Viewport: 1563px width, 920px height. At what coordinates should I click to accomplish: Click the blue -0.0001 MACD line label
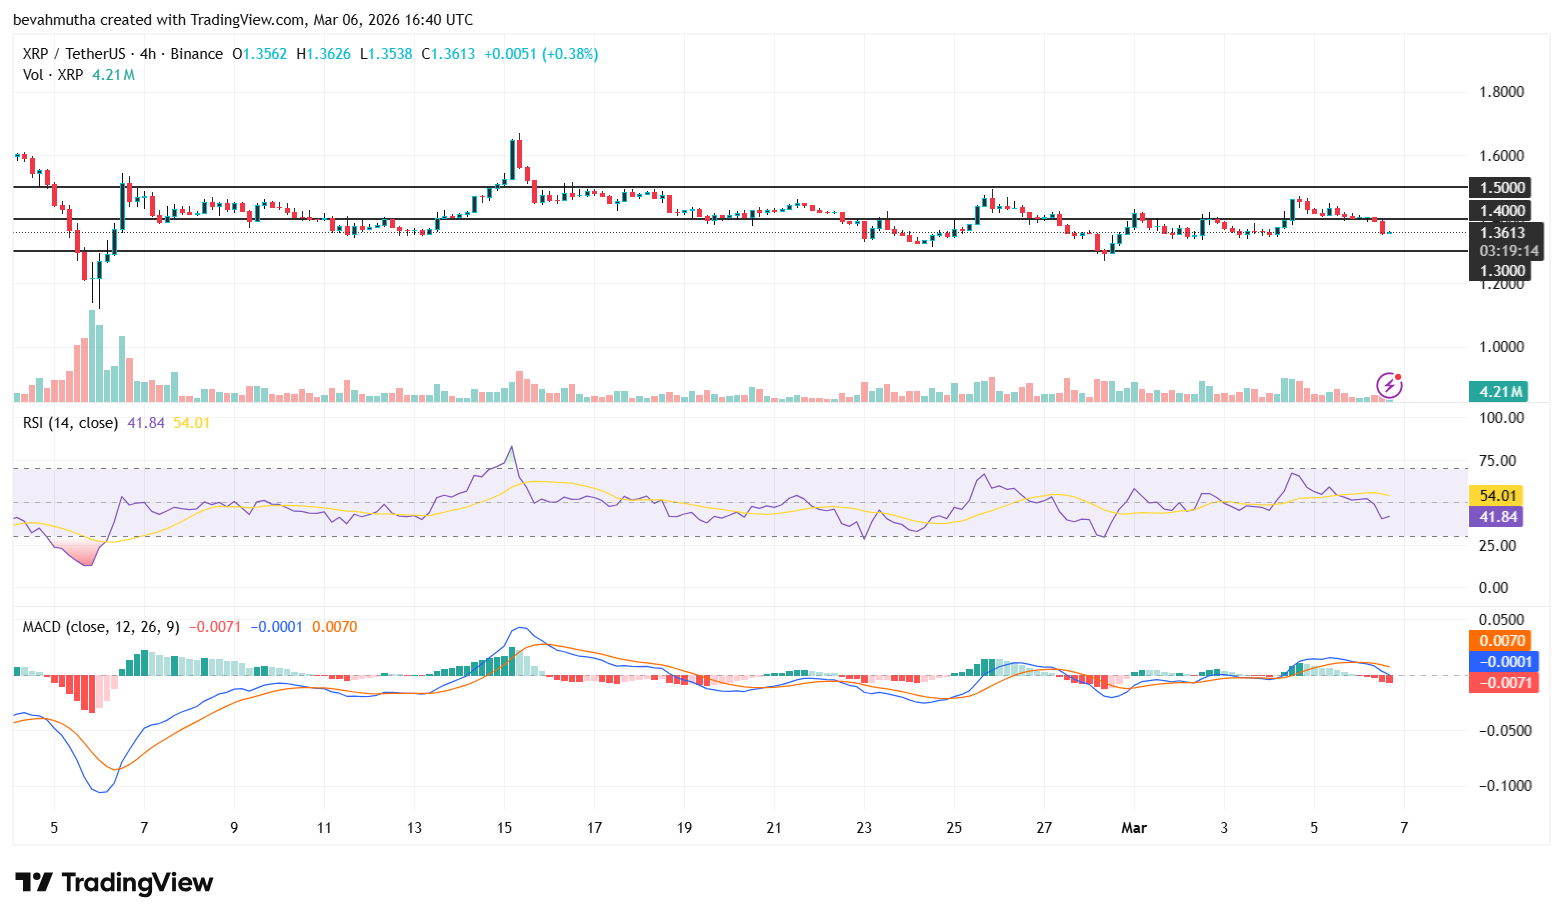coord(1502,661)
